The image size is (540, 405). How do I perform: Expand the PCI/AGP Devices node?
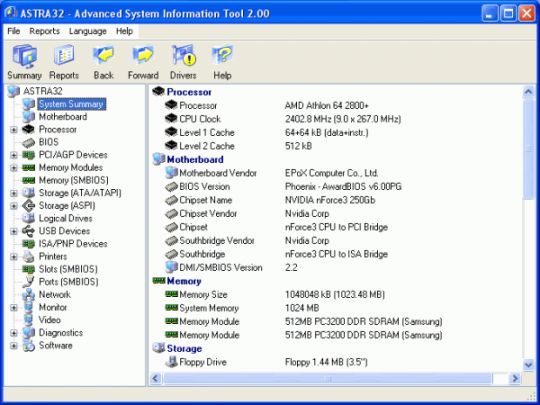13,155
